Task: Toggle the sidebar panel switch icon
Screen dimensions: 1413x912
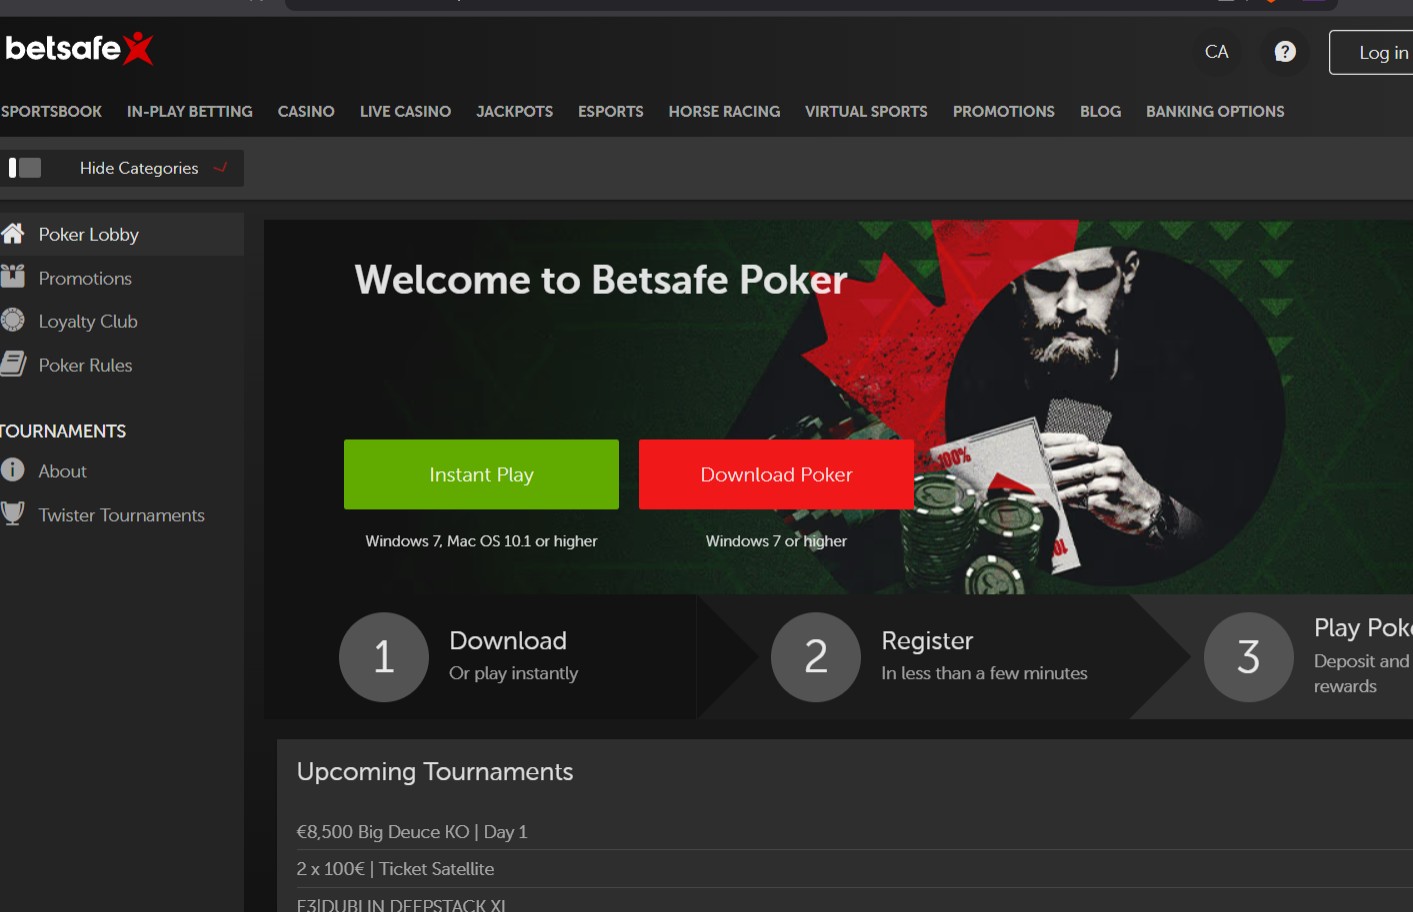Action: (24, 168)
